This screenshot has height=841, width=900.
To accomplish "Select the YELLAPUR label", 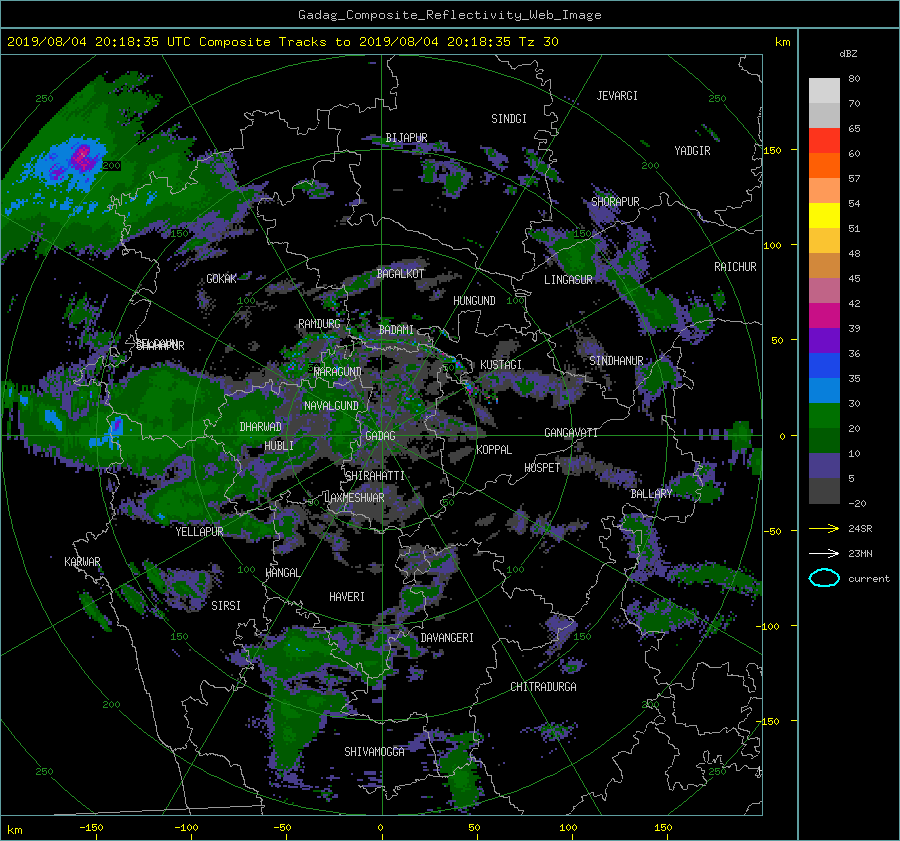I will 199,532.
